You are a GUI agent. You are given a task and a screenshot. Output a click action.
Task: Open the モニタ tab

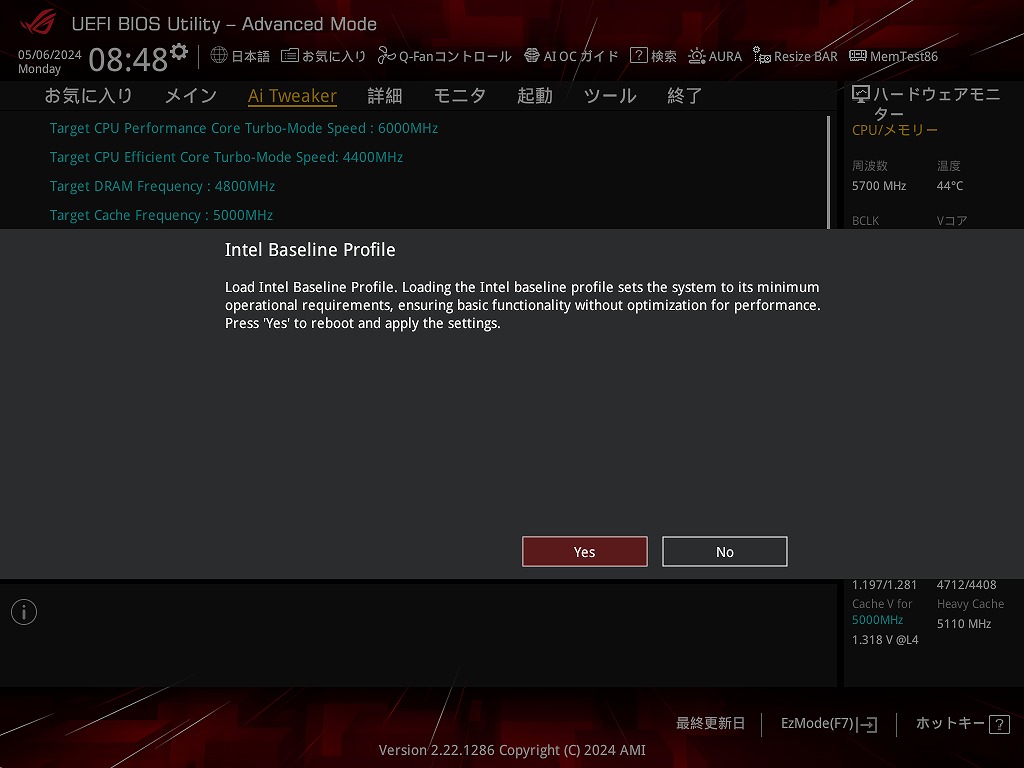[460, 96]
